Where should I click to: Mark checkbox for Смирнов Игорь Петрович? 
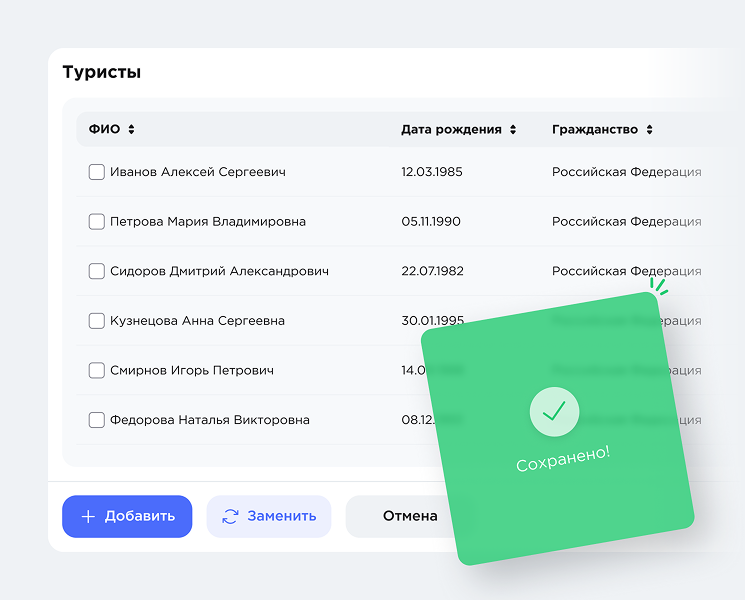point(97,370)
